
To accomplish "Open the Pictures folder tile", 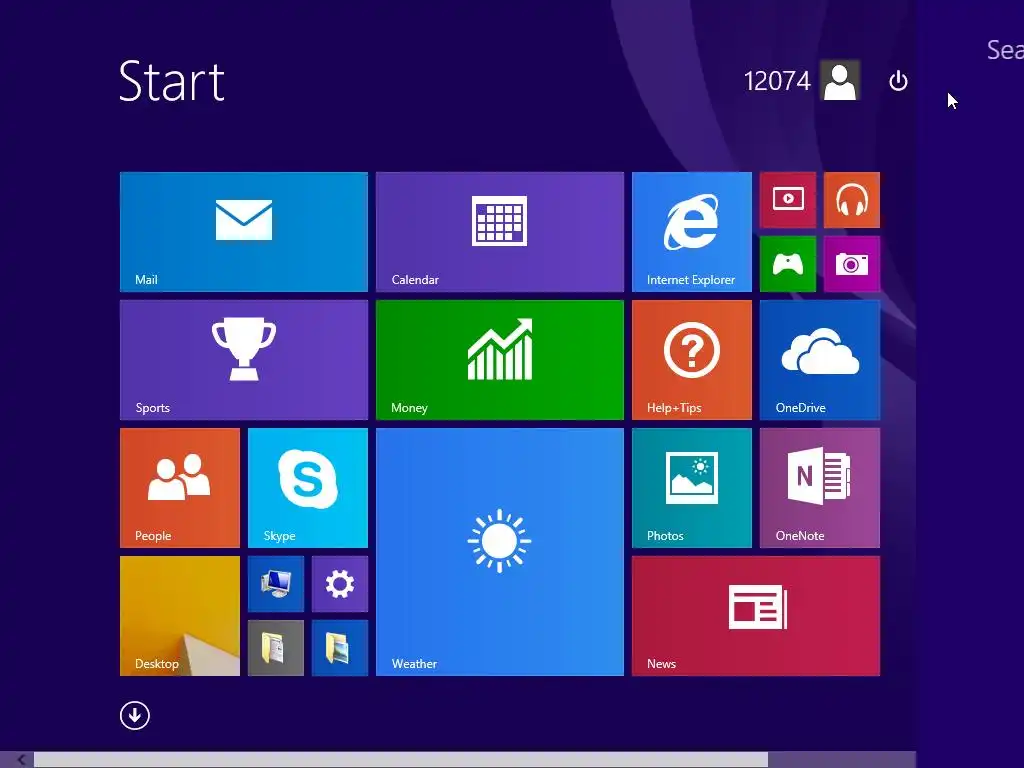I will click(340, 648).
